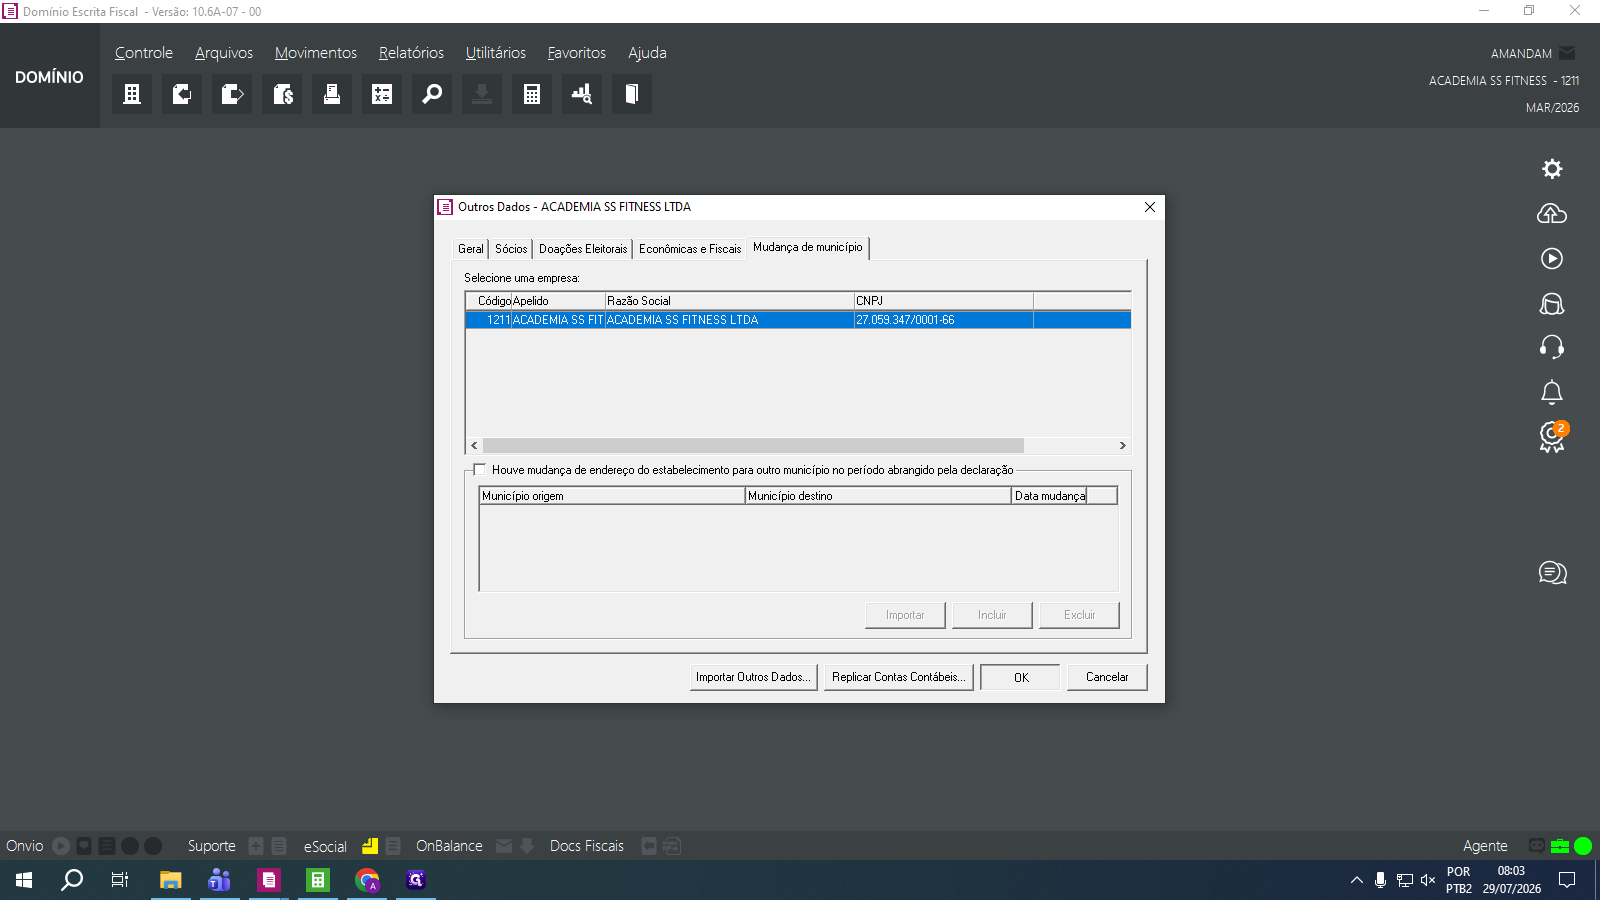Click the document export arrow toolbar icon
The width and height of the screenshot is (1600, 900).
pyautogui.click(x=232, y=94)
